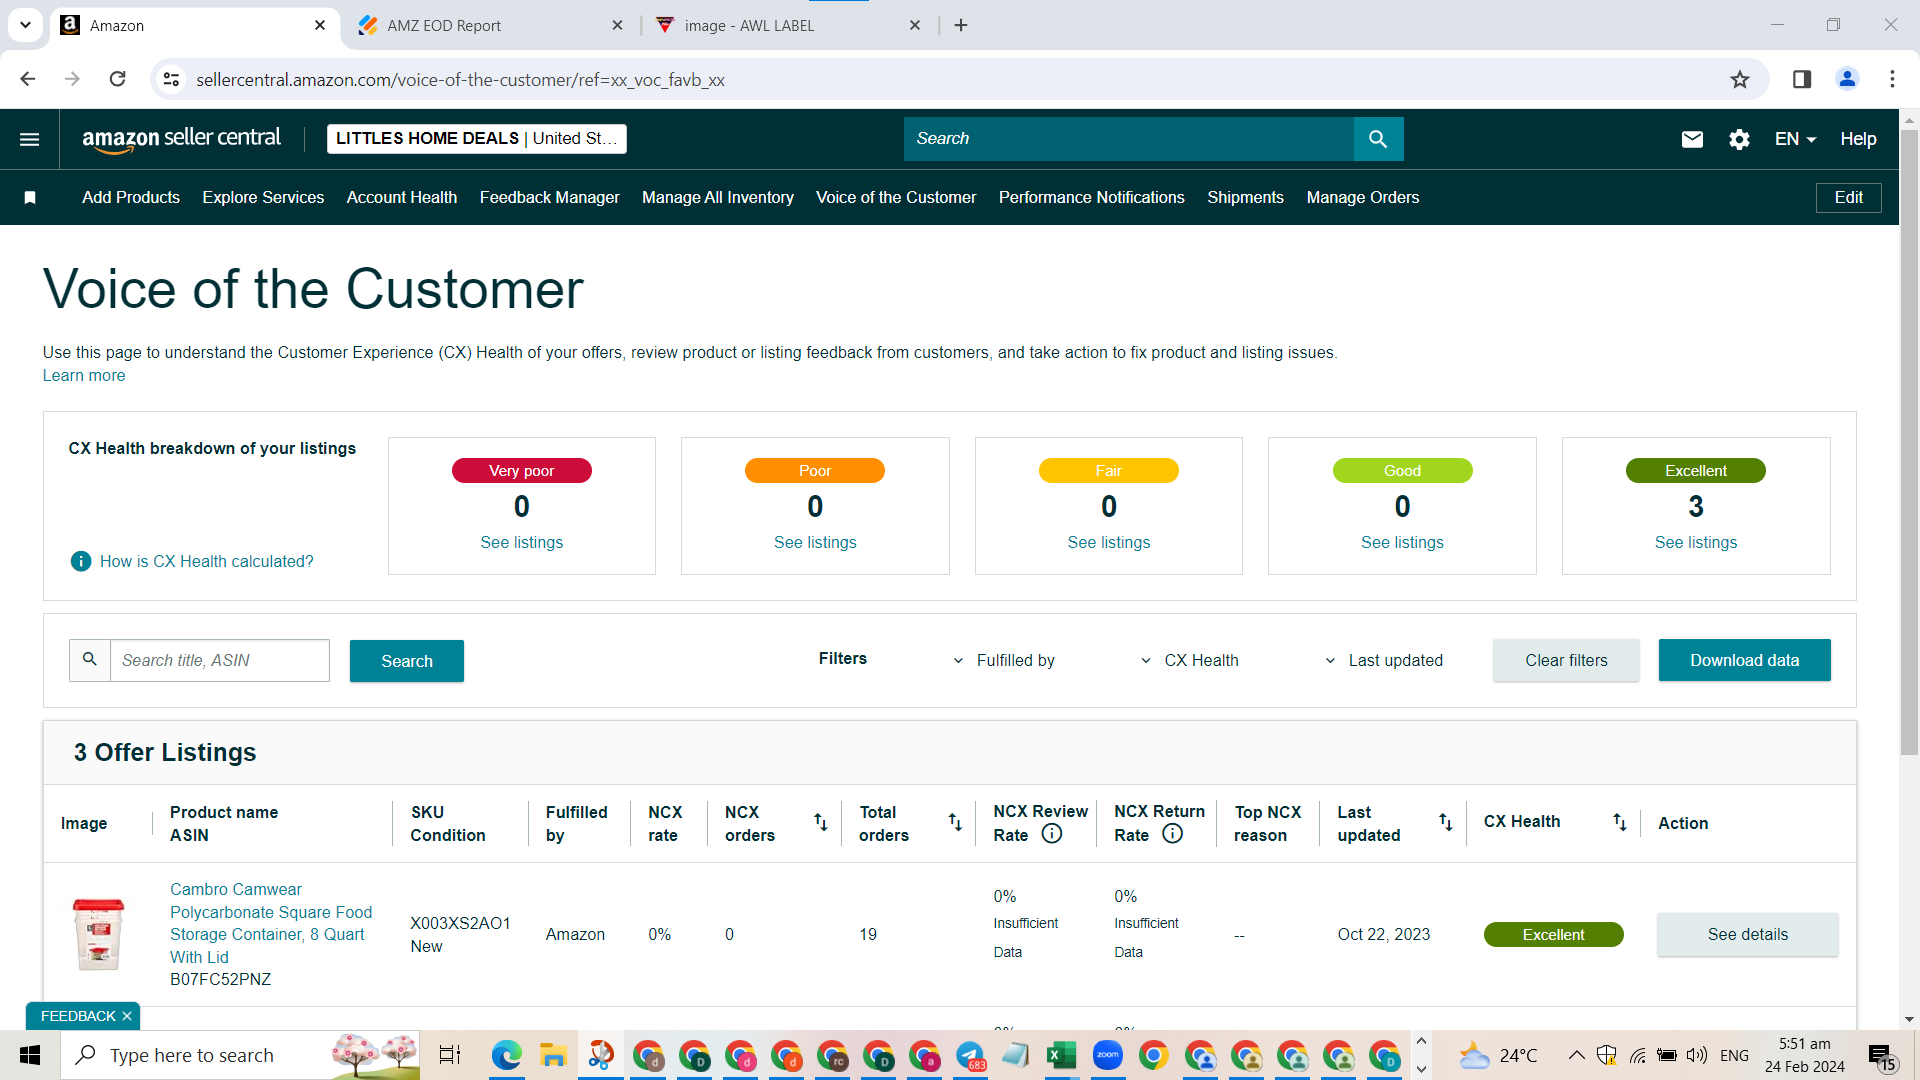Bookmark this page with the star icon

1740,80
